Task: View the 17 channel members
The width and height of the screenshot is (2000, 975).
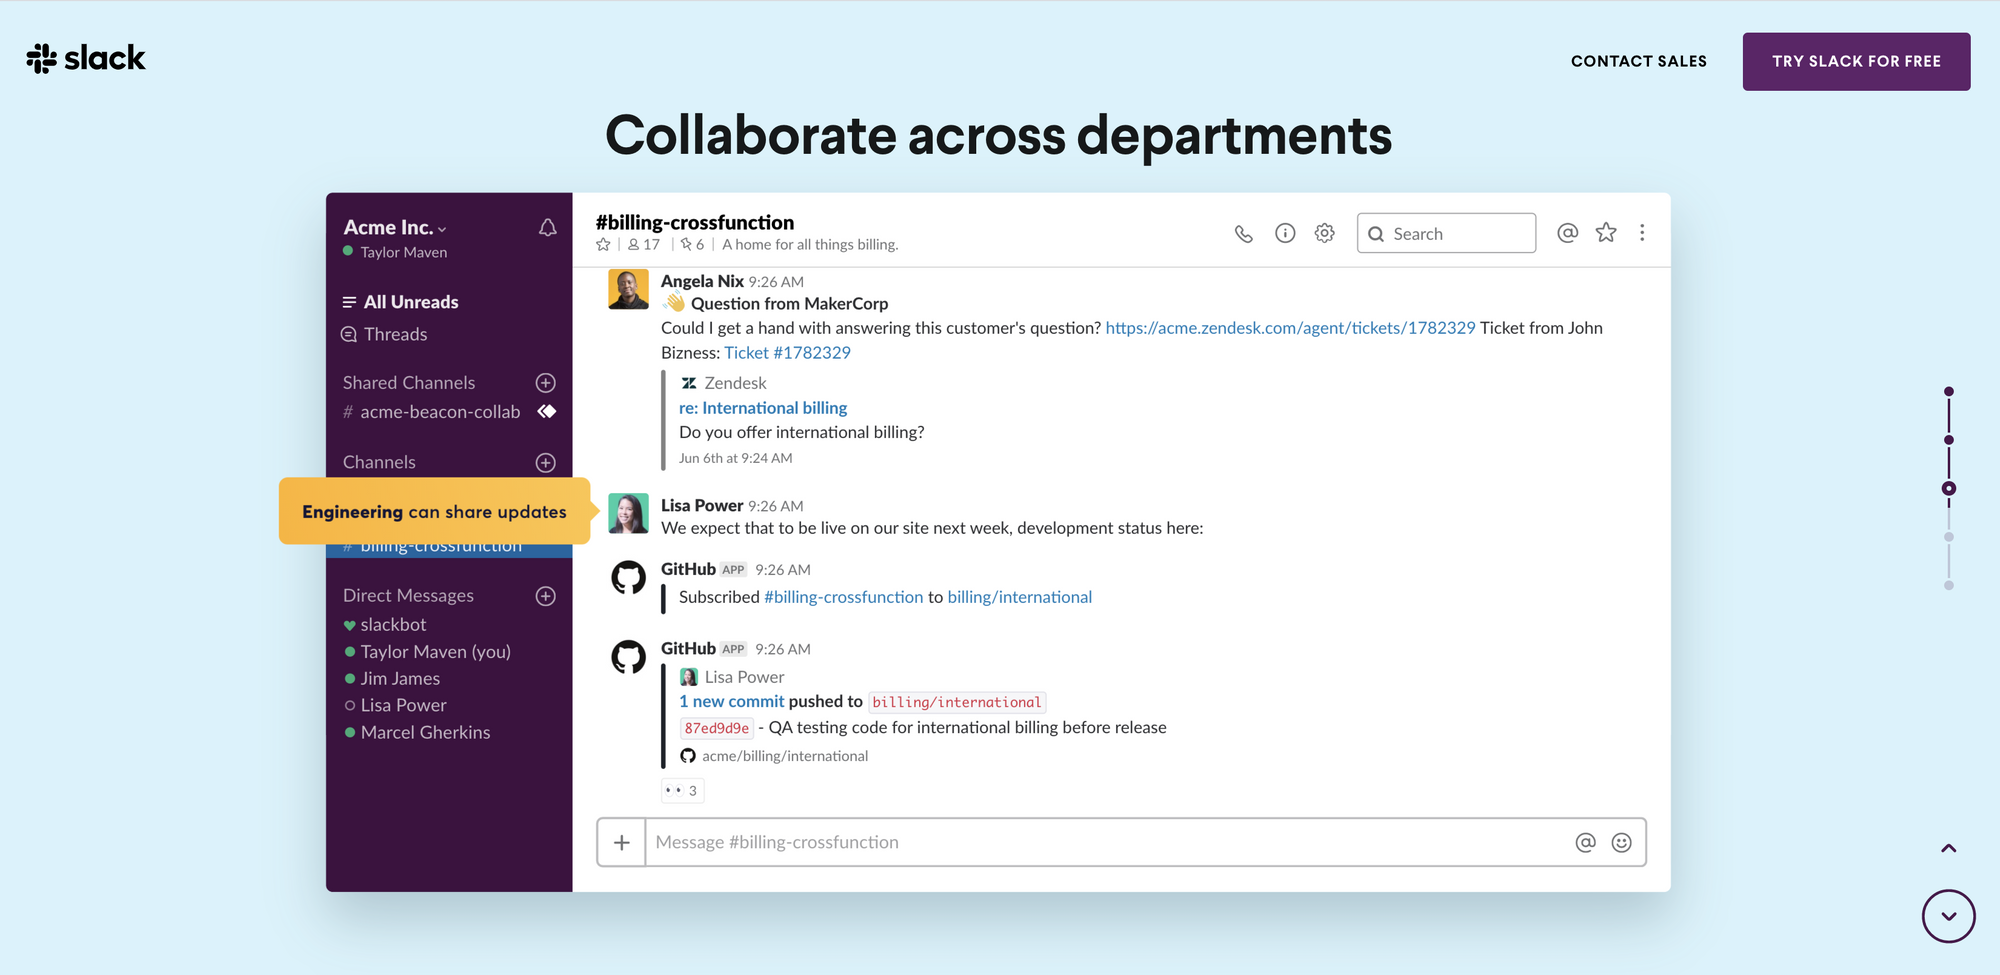Action: click(644, 245)
